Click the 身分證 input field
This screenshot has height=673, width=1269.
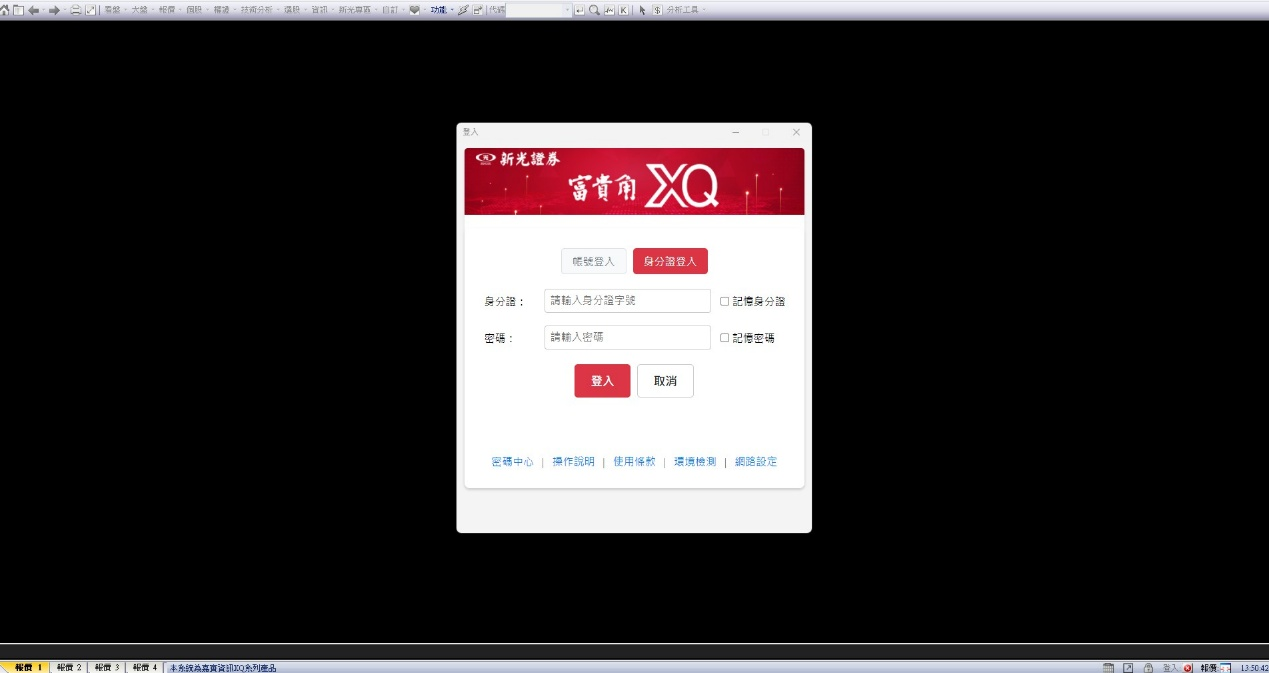coord(627,301)
